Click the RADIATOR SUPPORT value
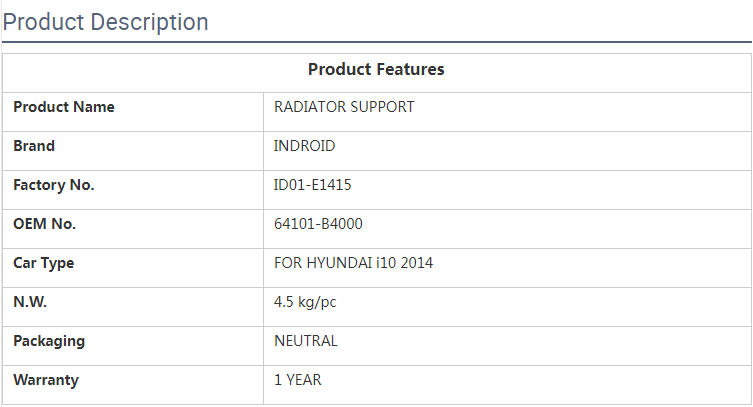Viewport: 753px width, 407px height. point(344,107)
